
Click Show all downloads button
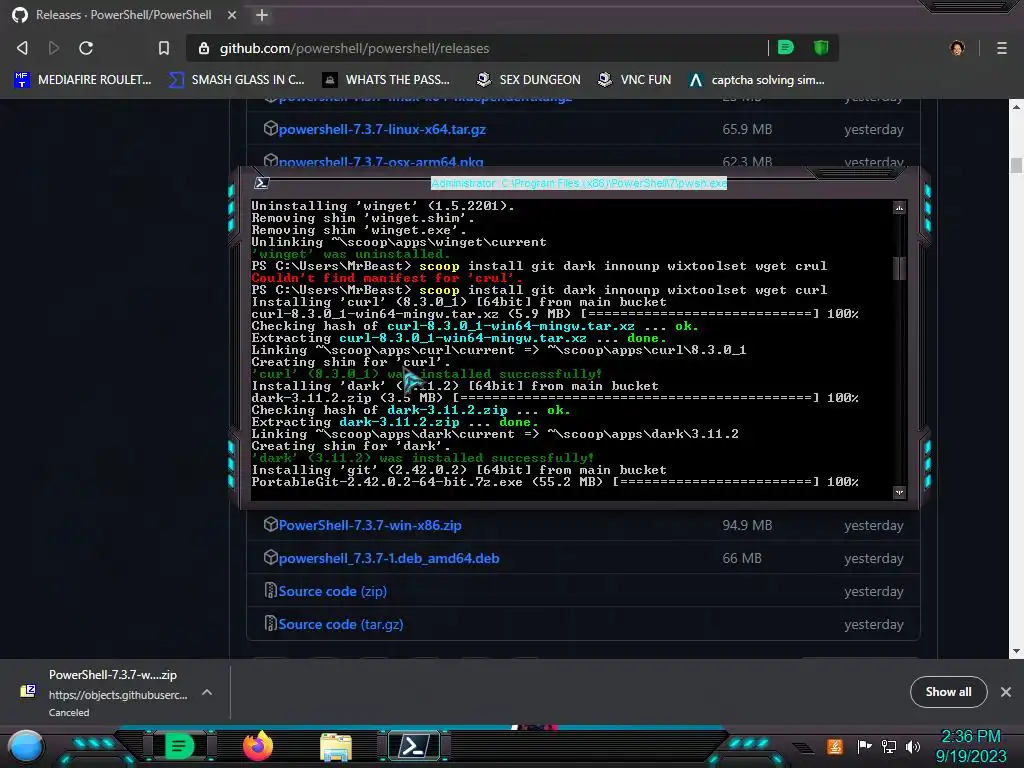coord(948,692)
